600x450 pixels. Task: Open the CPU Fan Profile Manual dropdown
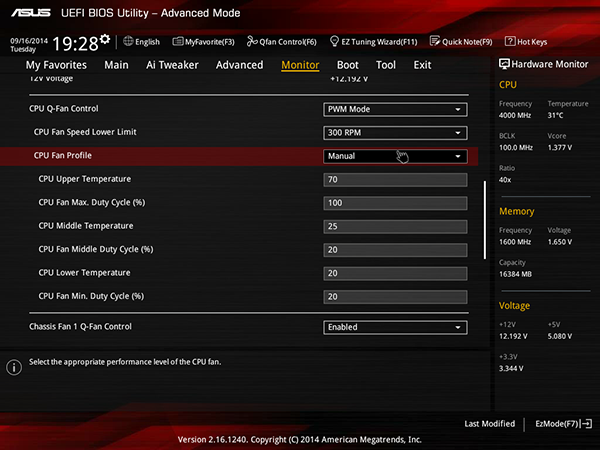(395, 156)
